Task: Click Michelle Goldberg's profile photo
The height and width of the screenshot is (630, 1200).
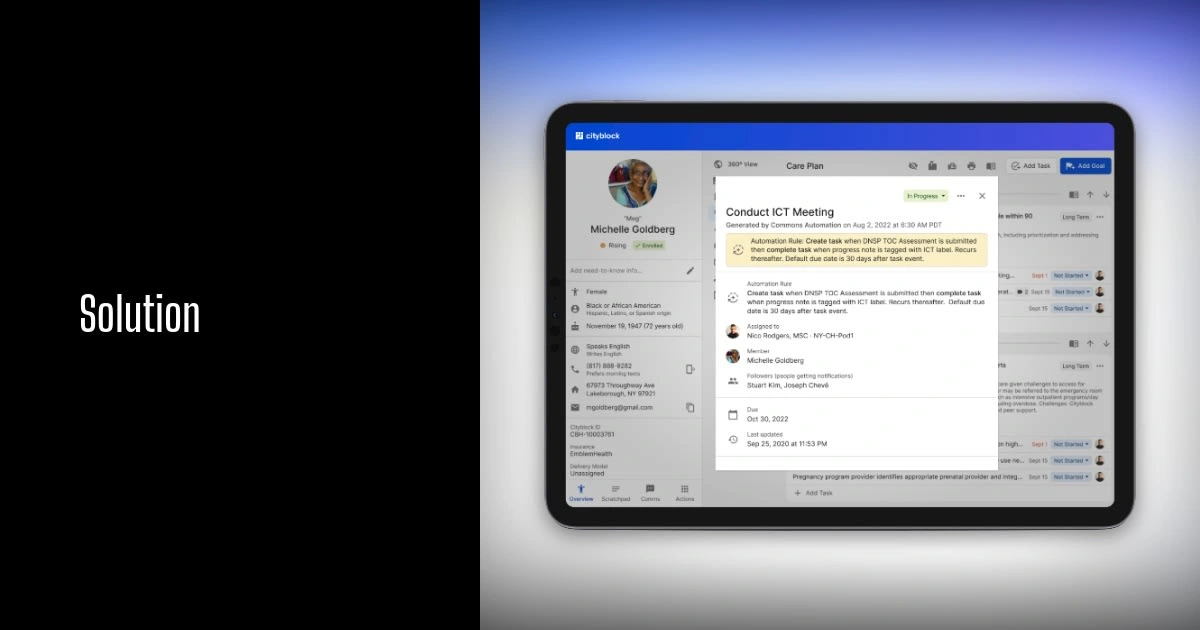Action: (632, 184)
